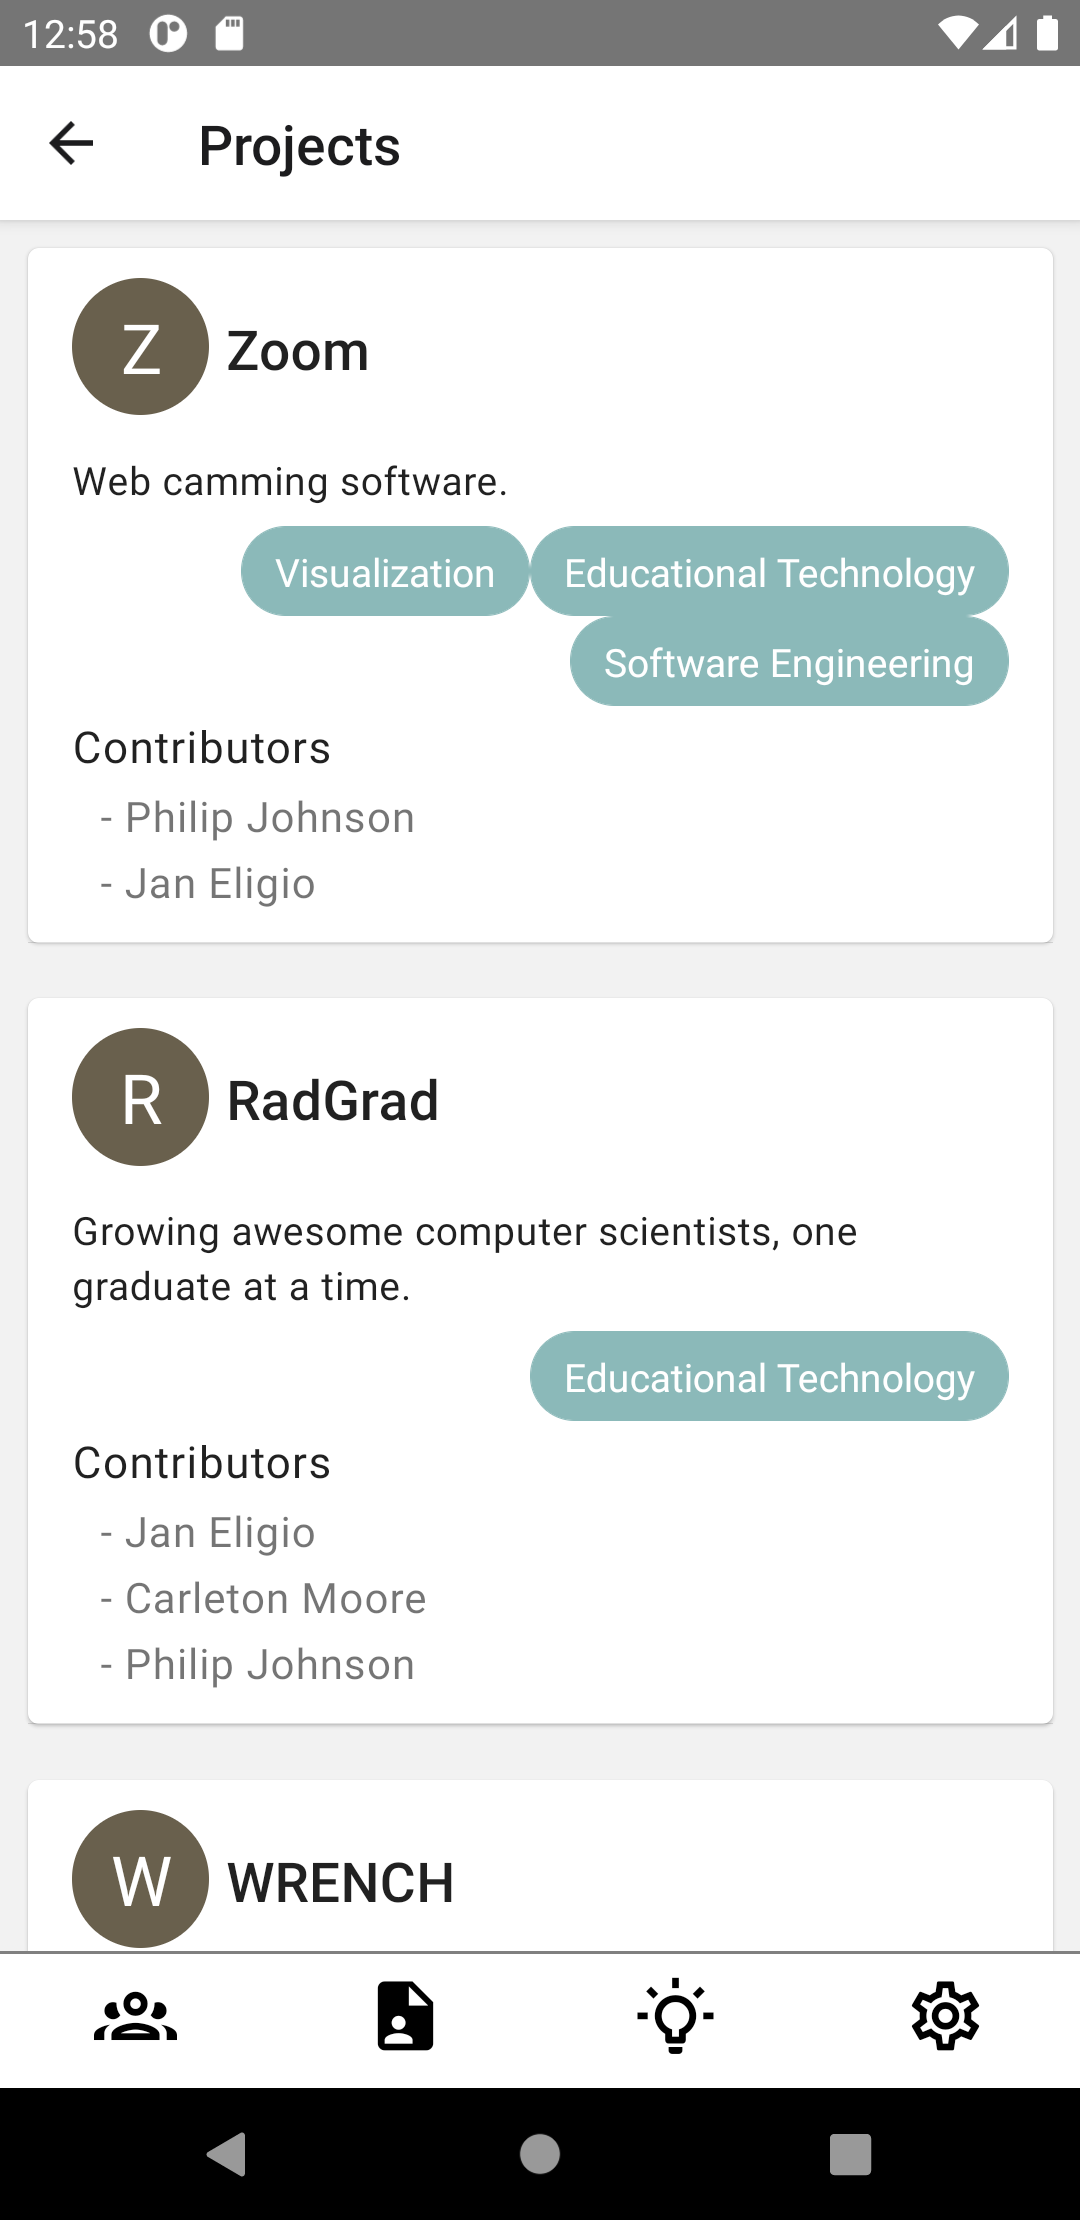
Task: Open Carleton Moore contributor under RadGrad
Action: tap(275, 1598)
